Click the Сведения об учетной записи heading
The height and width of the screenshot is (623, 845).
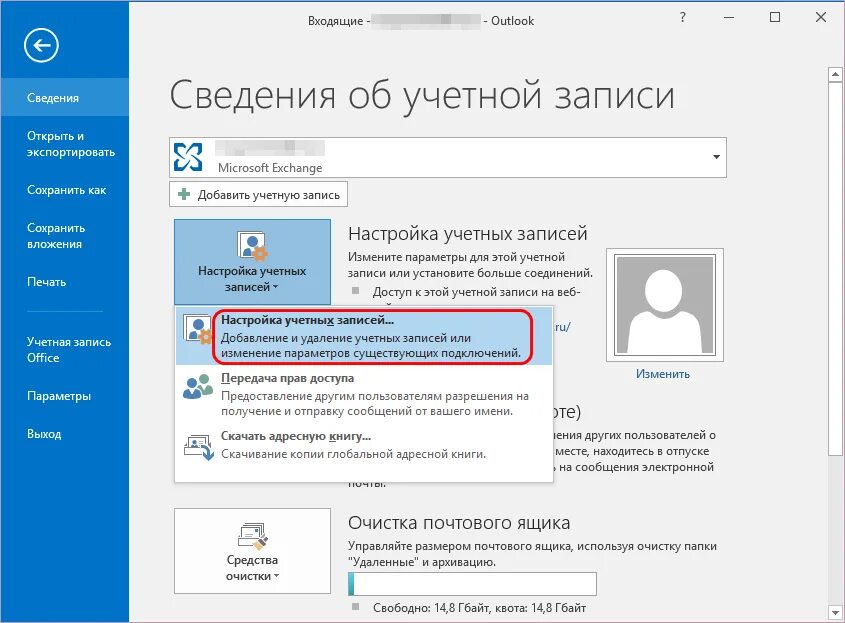(x=422, y=95)
